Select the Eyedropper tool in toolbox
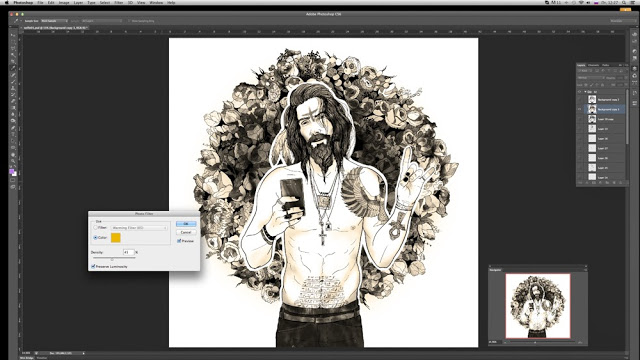The image size is (640, 360). coord(13,68)
